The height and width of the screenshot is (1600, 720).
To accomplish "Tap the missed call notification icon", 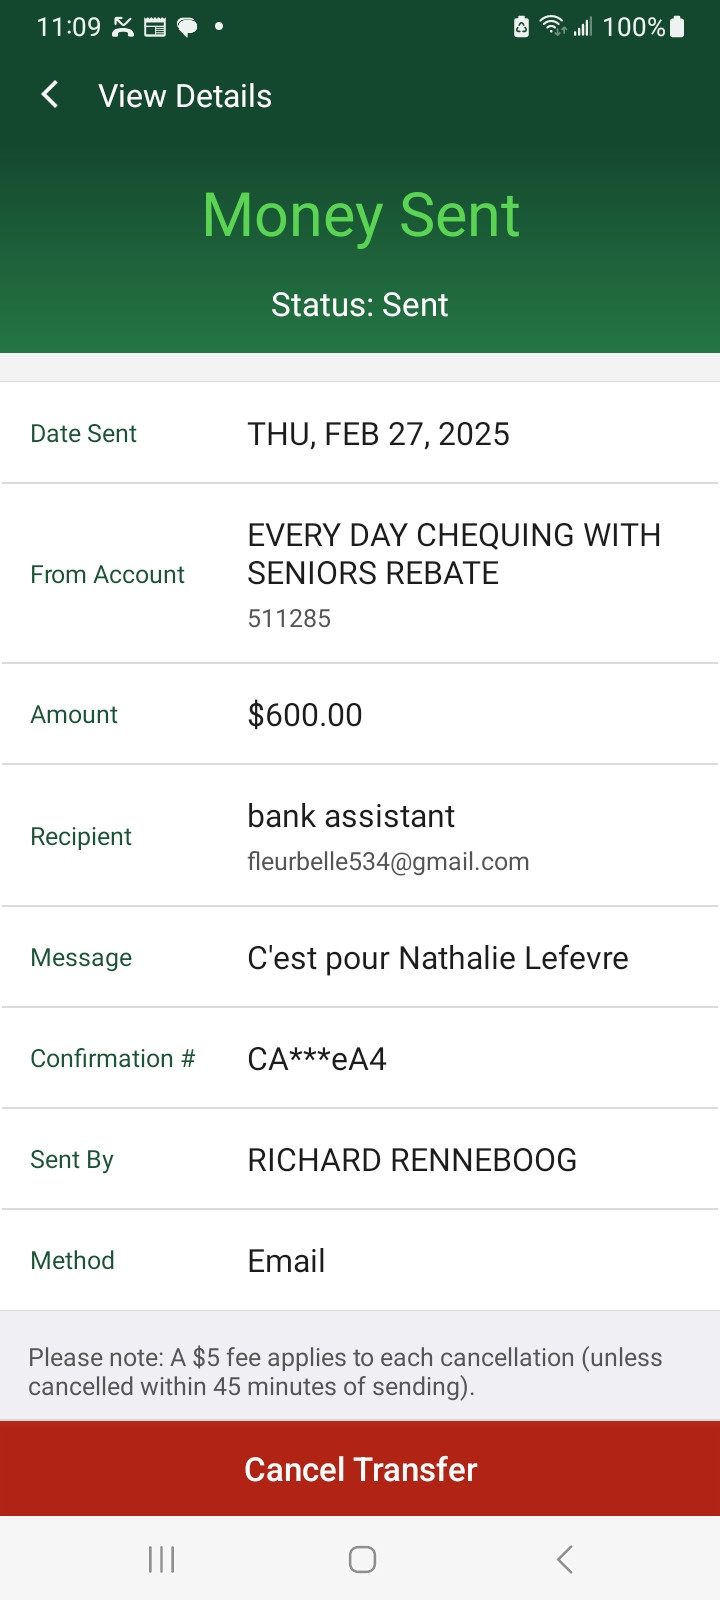I will click(123, 27).
